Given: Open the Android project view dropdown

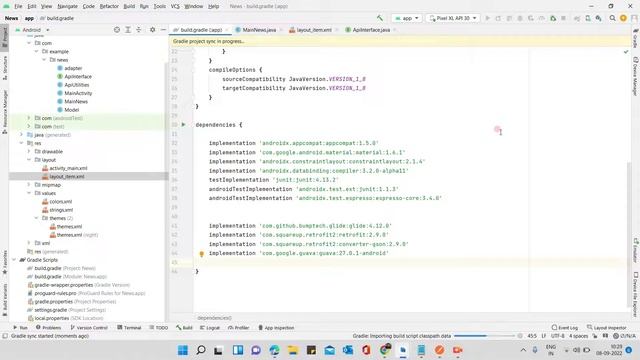Looking at the screenshot, I should pyautogui.click(x=33, y=30).
